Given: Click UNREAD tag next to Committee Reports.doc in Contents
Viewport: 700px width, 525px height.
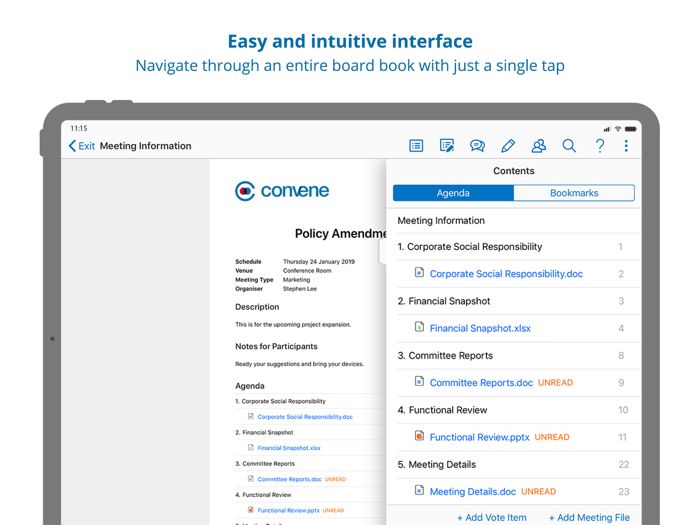Looking at the screenshot, I should (555, 383).
